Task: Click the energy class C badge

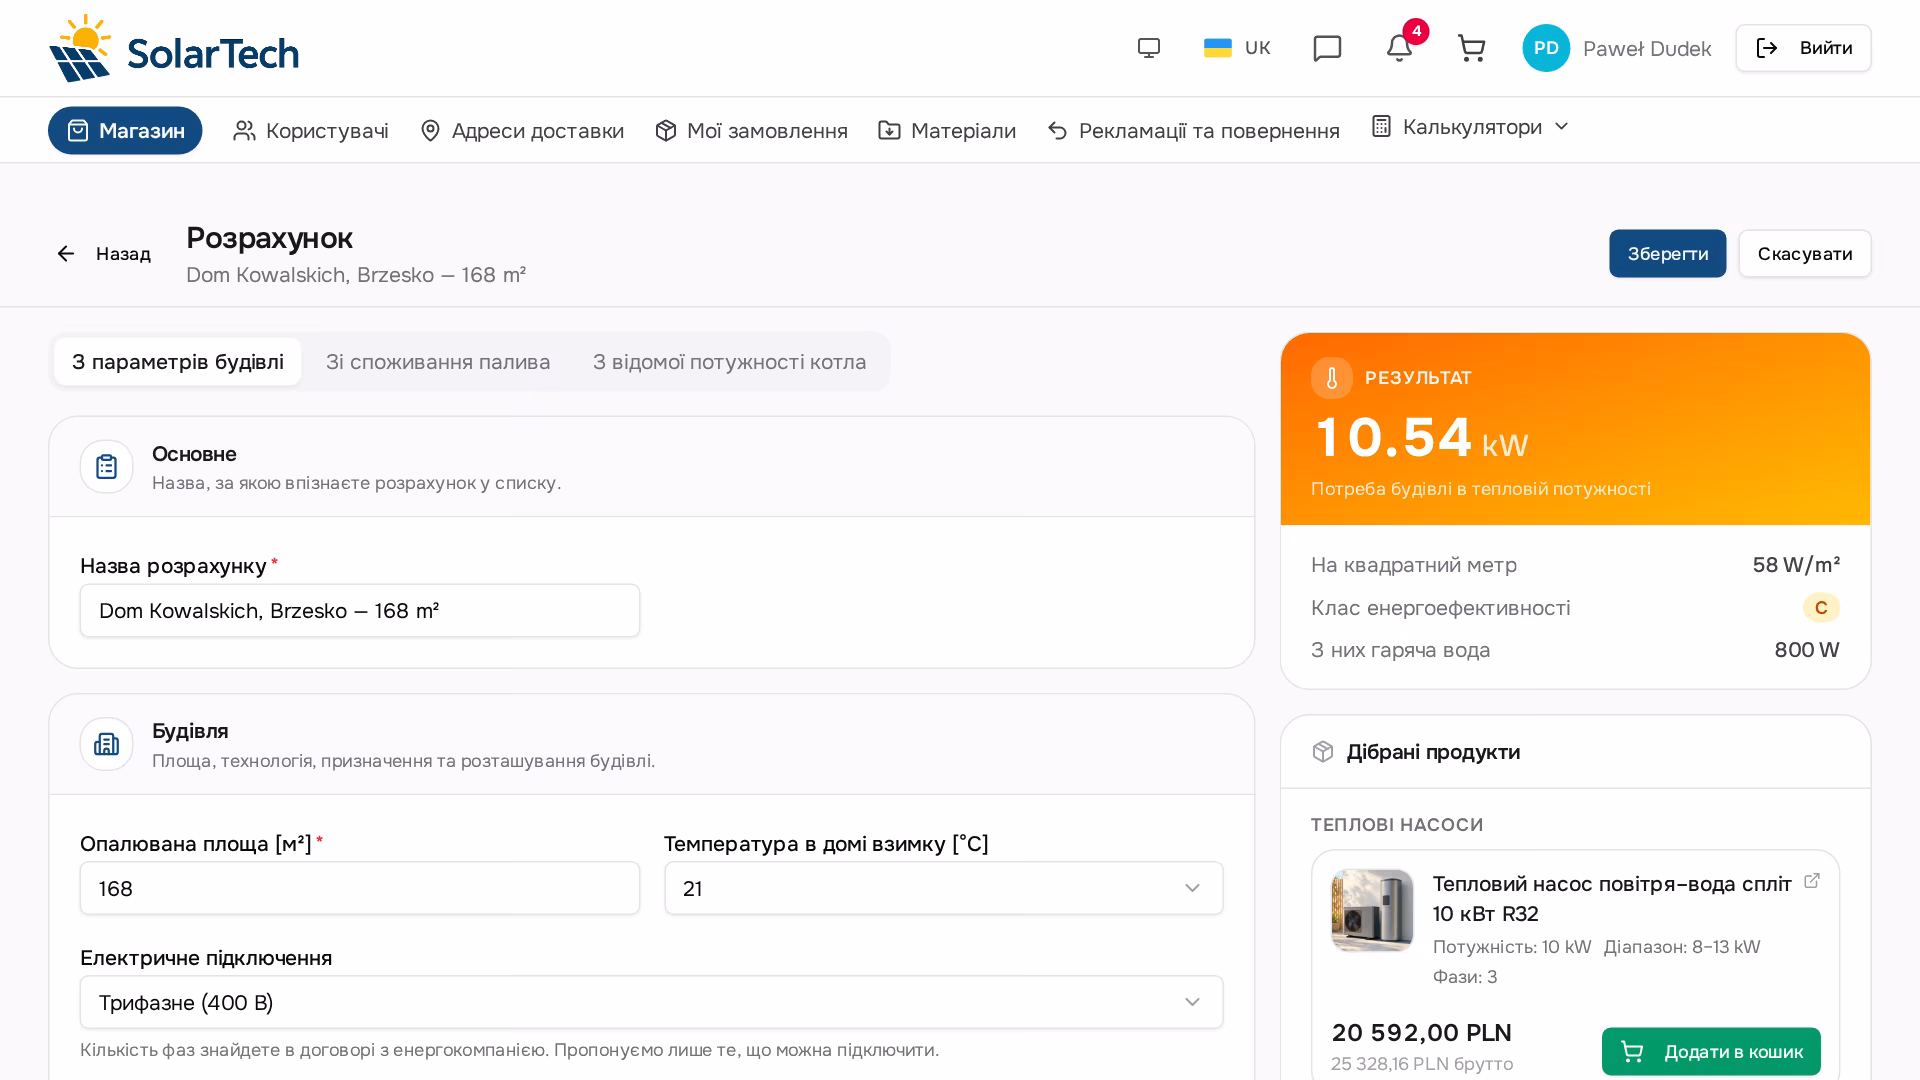Action: 1821,608
